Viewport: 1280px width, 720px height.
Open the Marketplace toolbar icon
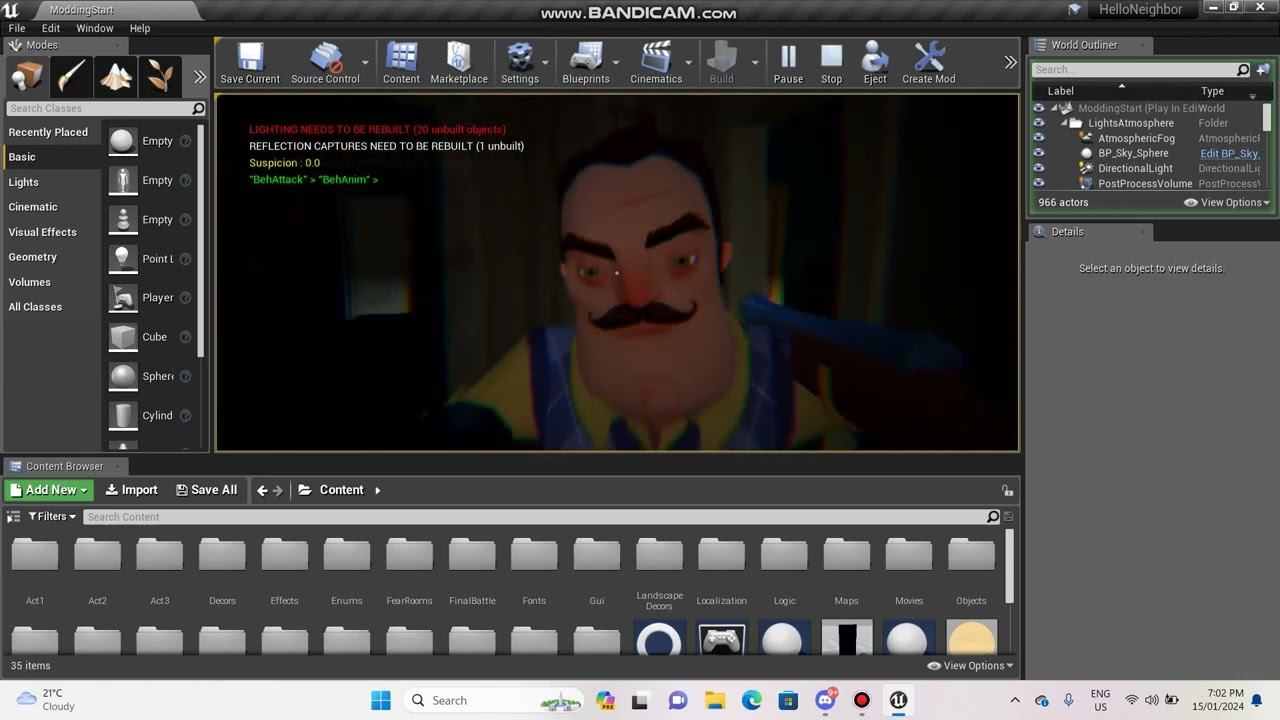[459, 62]
